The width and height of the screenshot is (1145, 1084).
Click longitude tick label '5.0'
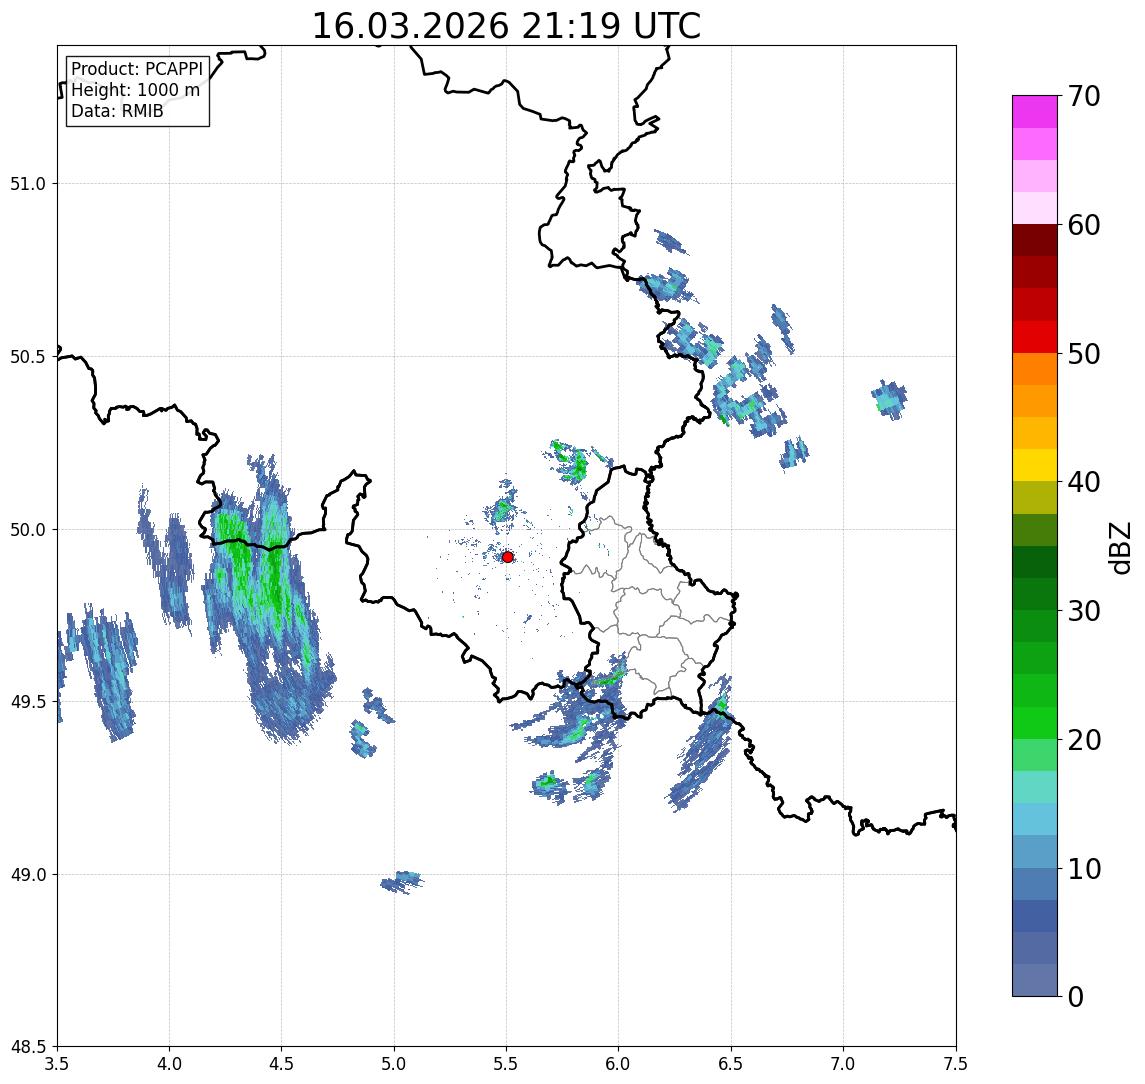click(x=394, y=1064)
